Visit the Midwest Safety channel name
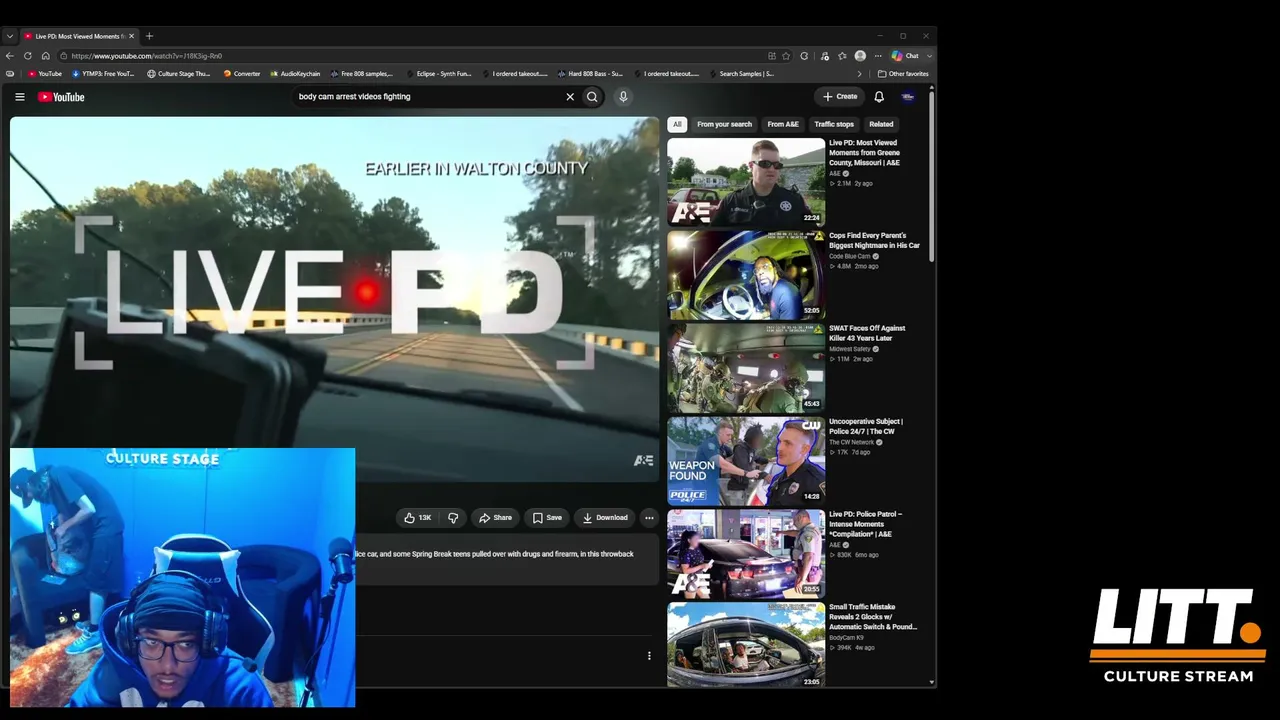Screen dimensions: 1280x720 [x=850, y=349]
